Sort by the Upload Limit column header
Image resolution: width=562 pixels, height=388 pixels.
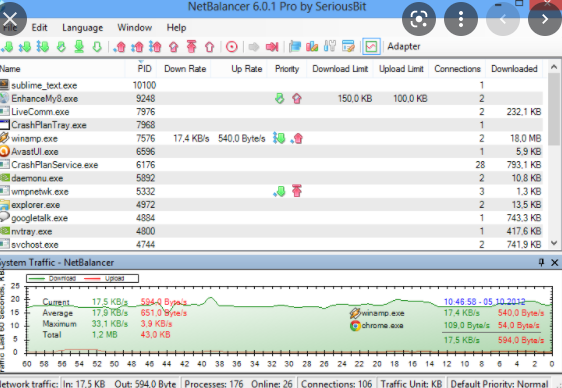coord(401,69)
